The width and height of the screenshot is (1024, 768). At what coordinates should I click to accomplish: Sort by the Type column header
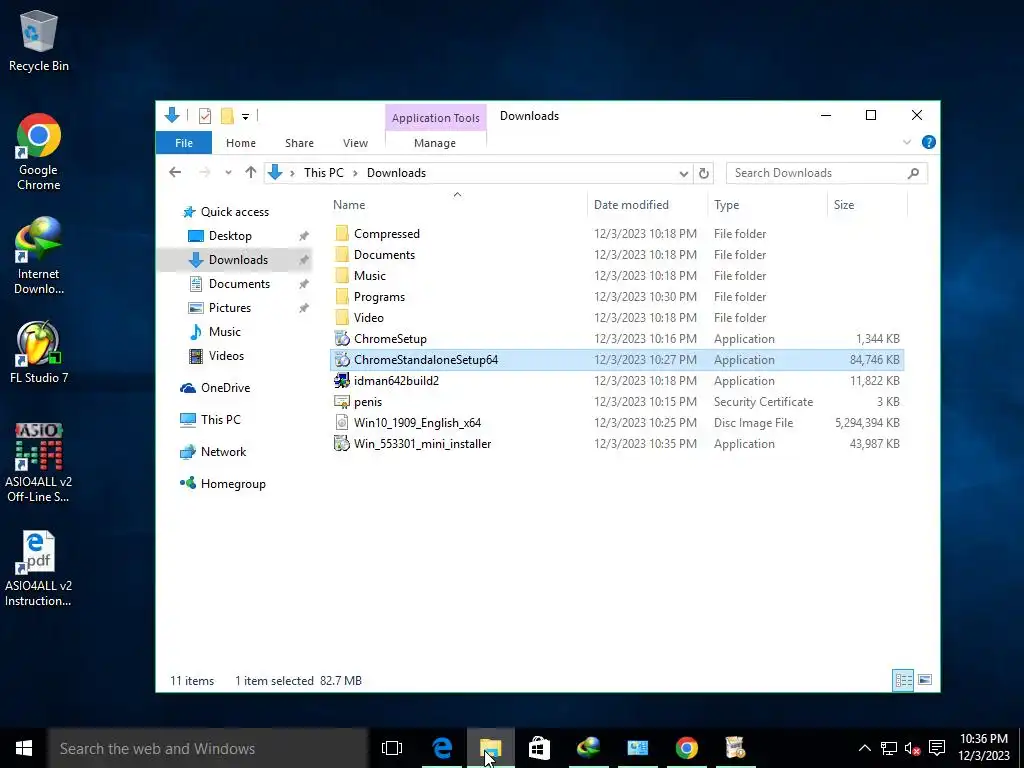[x=767, y=204]
